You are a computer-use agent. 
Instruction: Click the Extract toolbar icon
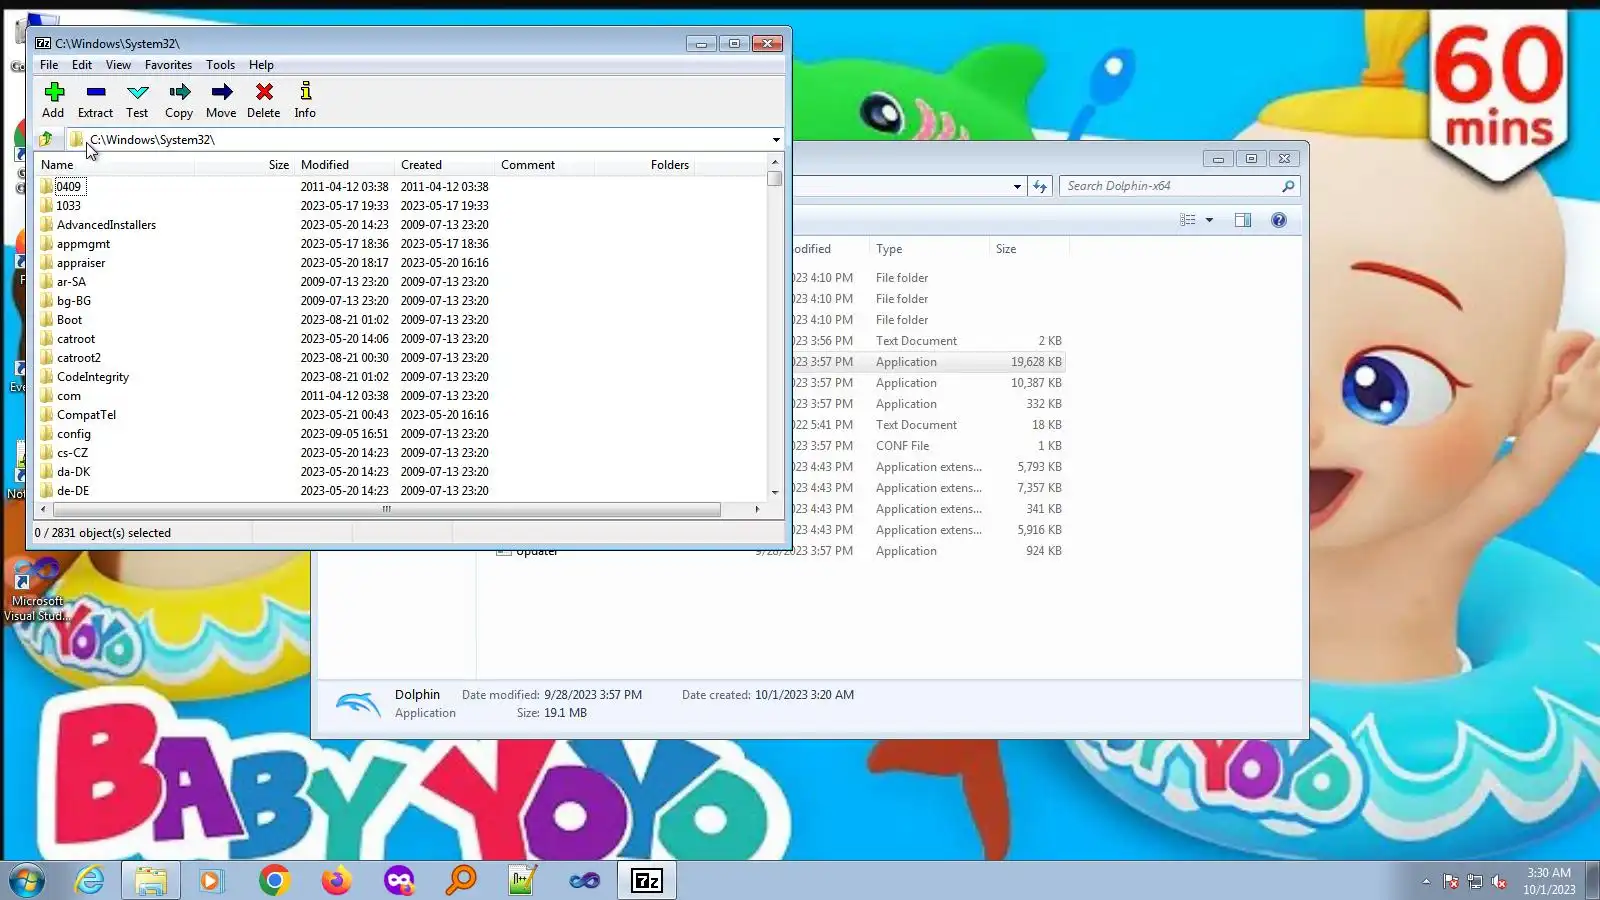[96, 100]
